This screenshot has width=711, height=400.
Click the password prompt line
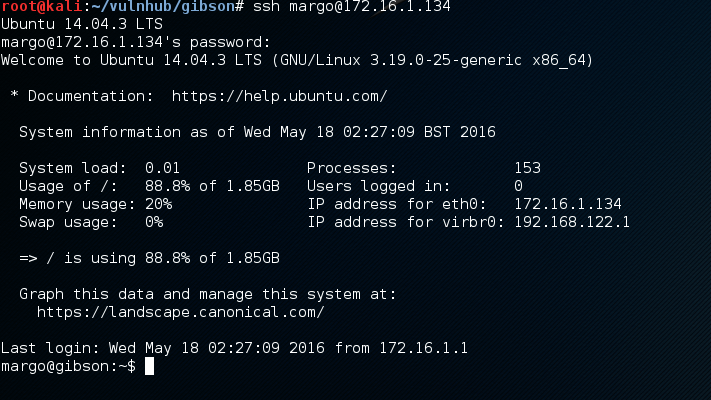coord(136,42)
